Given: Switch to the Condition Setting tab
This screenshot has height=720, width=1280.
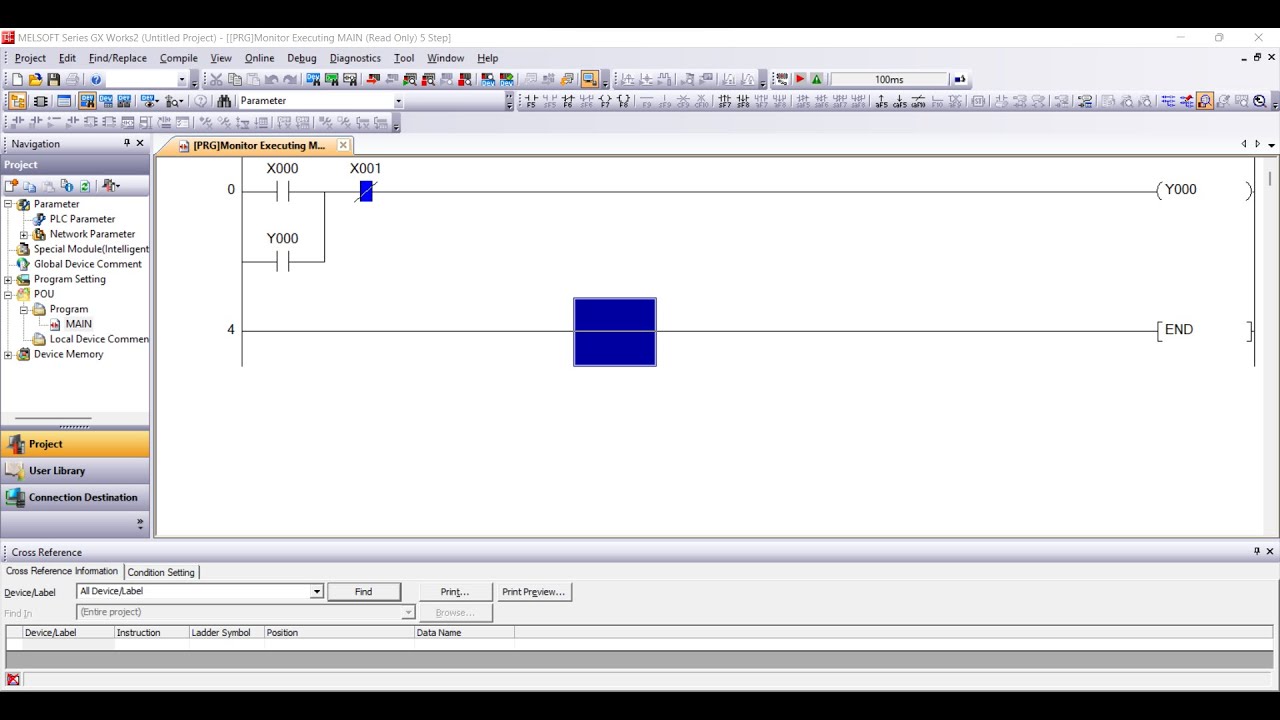Looking at the screenshot, I should [161, 572].
